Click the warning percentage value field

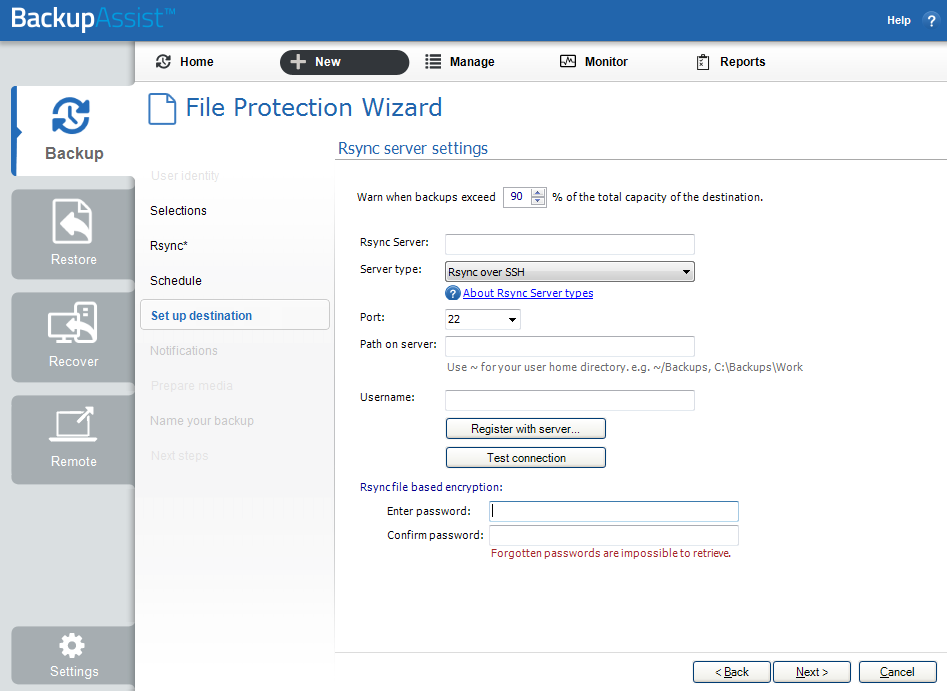click(517, 197)
